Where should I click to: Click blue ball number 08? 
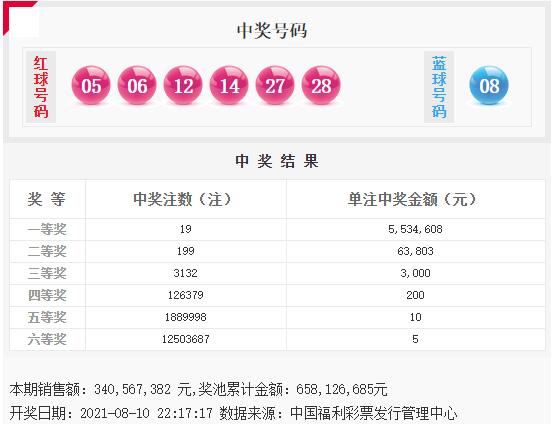(489, 85)
